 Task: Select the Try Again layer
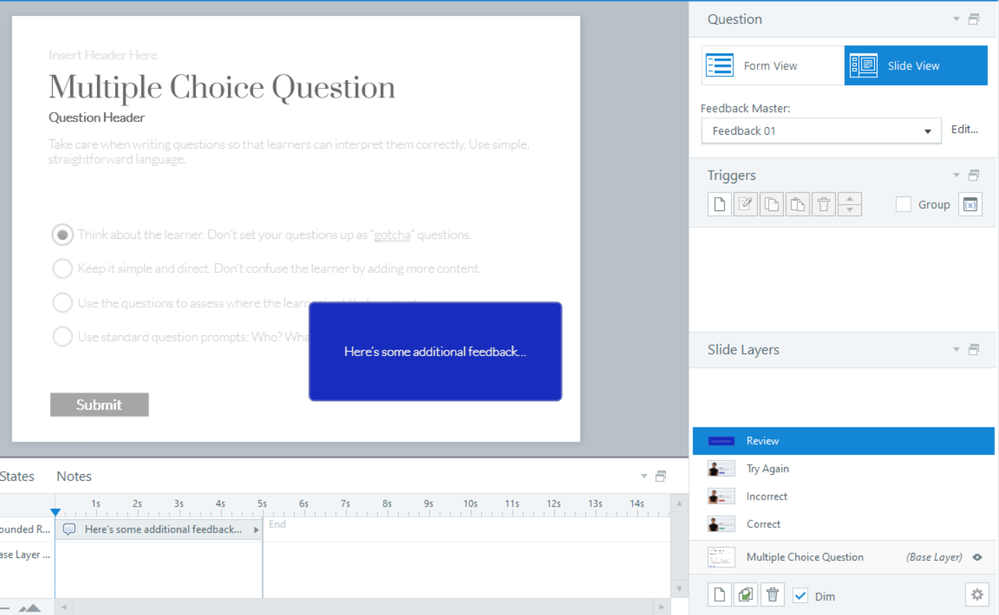pos(844,468)
